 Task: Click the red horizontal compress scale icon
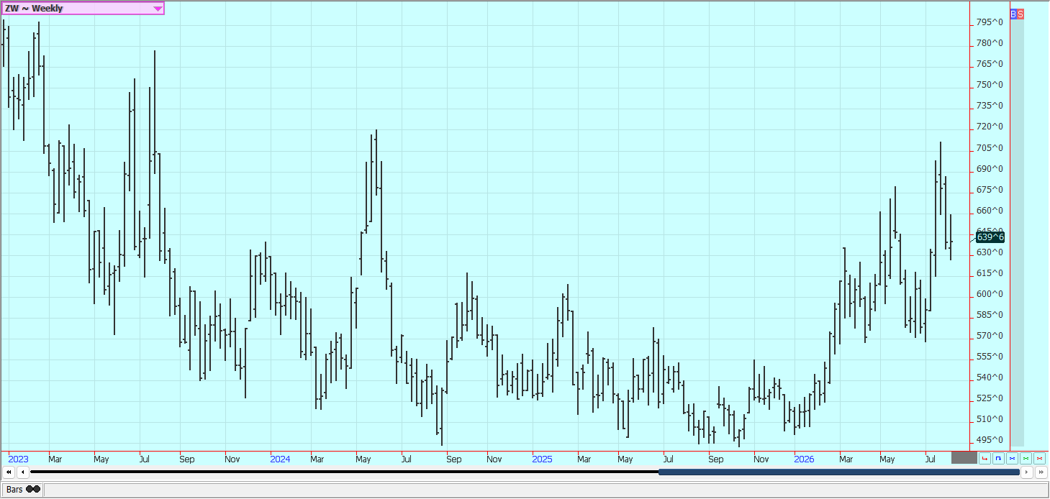(984, 459)
